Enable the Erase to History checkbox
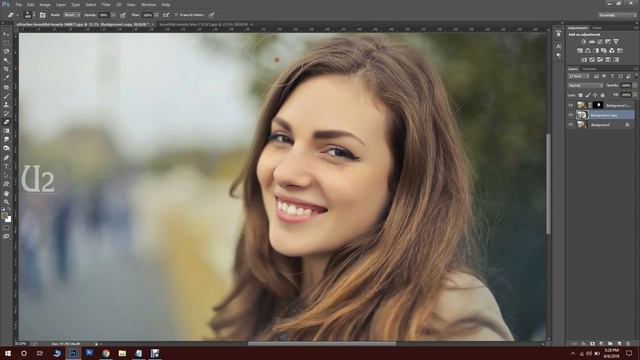Image resolution: width=640 pixels, height=360 pixels. click(x=176, y=15)
